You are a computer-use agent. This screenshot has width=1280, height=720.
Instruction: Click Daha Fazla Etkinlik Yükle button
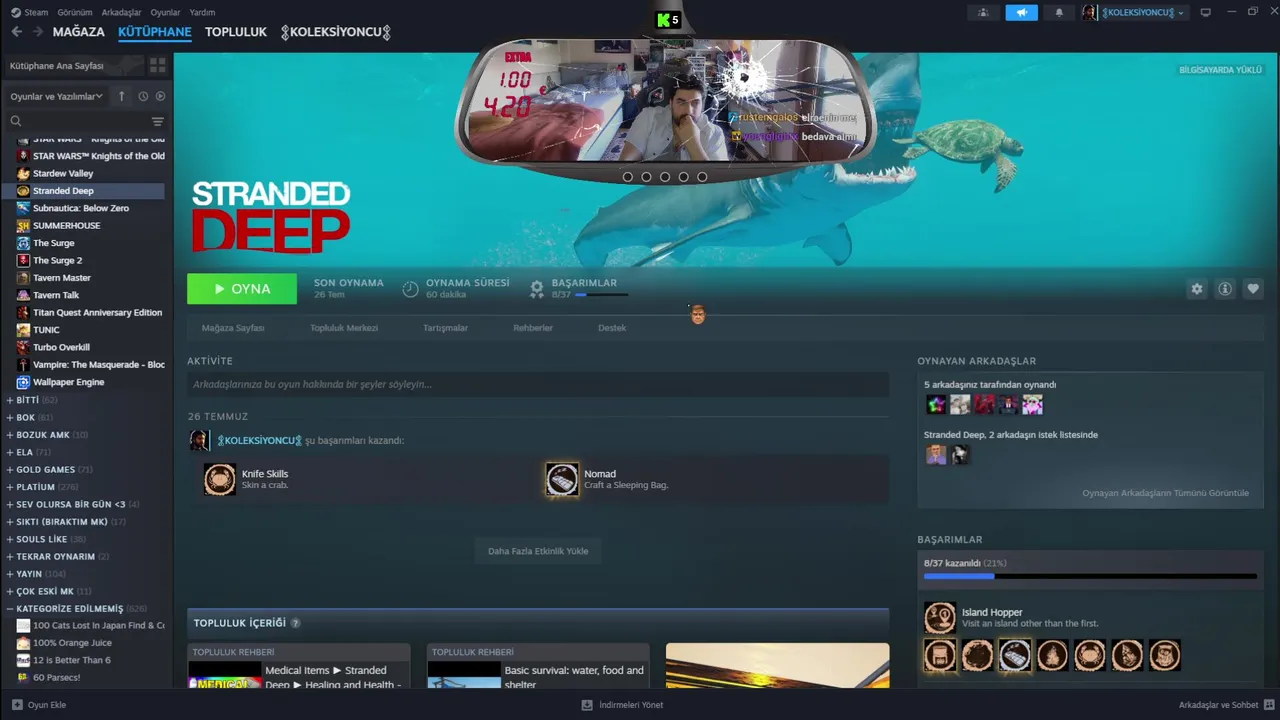click(x=538, y=551)
